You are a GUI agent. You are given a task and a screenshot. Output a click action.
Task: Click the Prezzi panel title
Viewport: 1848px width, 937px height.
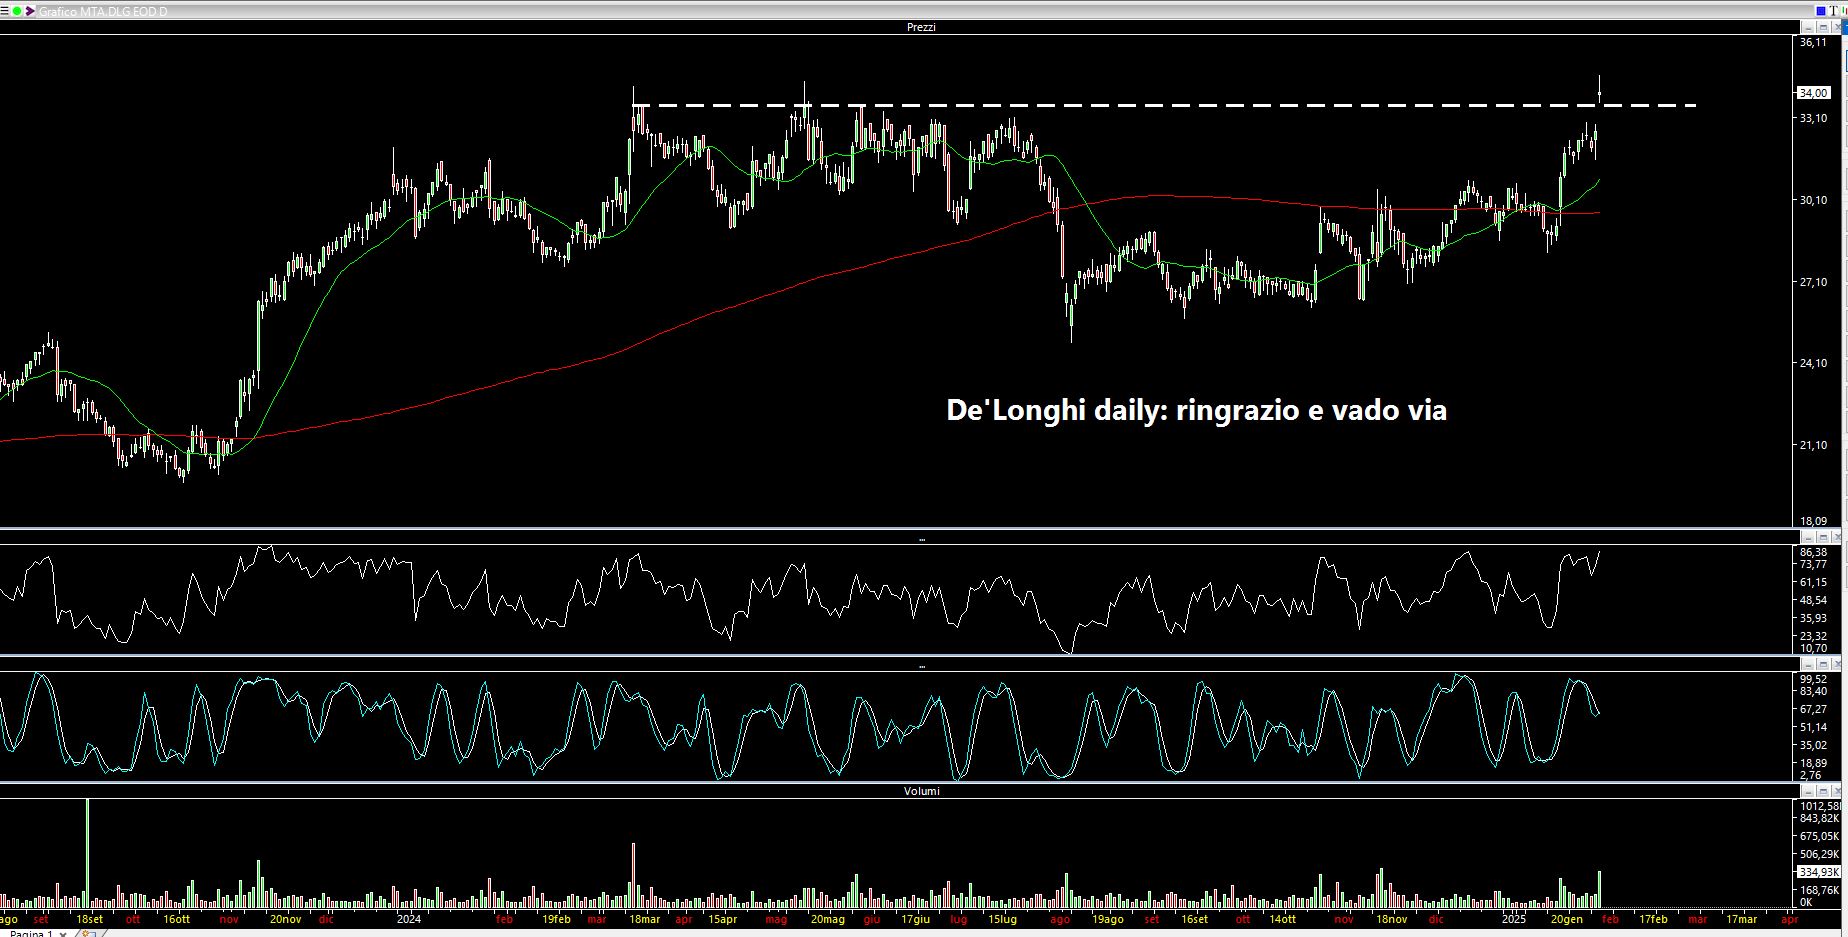921,27
